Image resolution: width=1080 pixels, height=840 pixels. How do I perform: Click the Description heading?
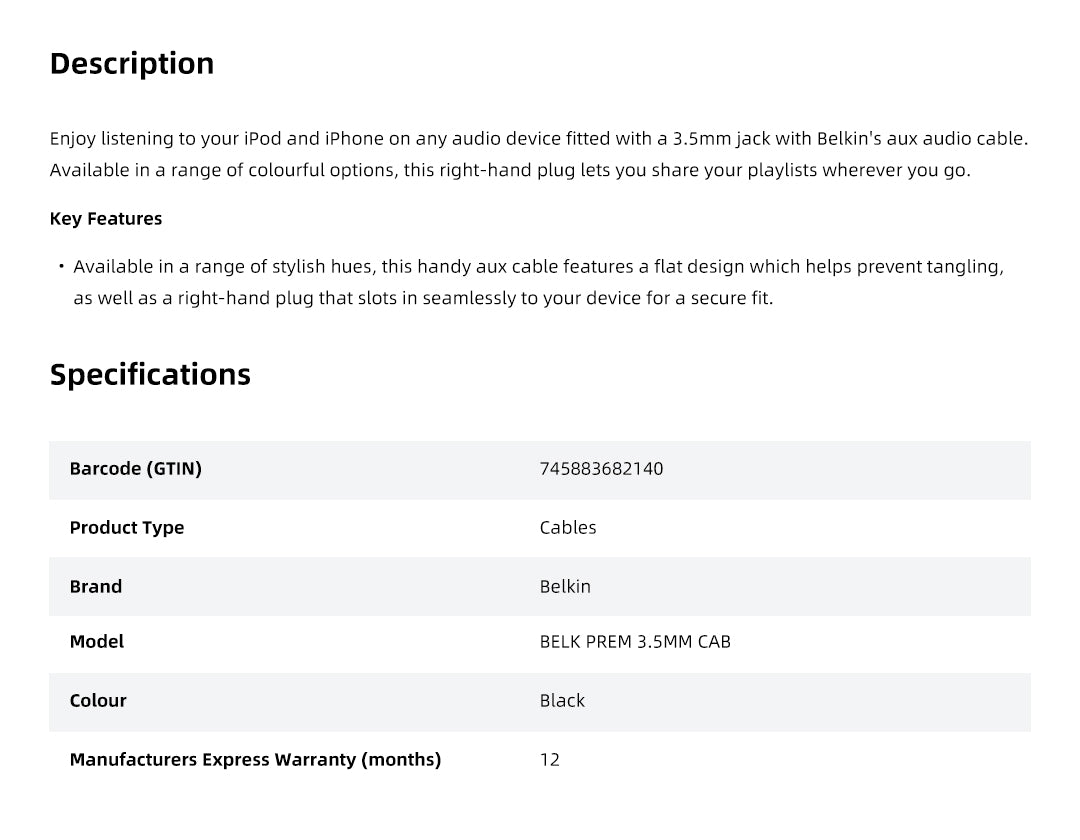[x=132, y=63]
